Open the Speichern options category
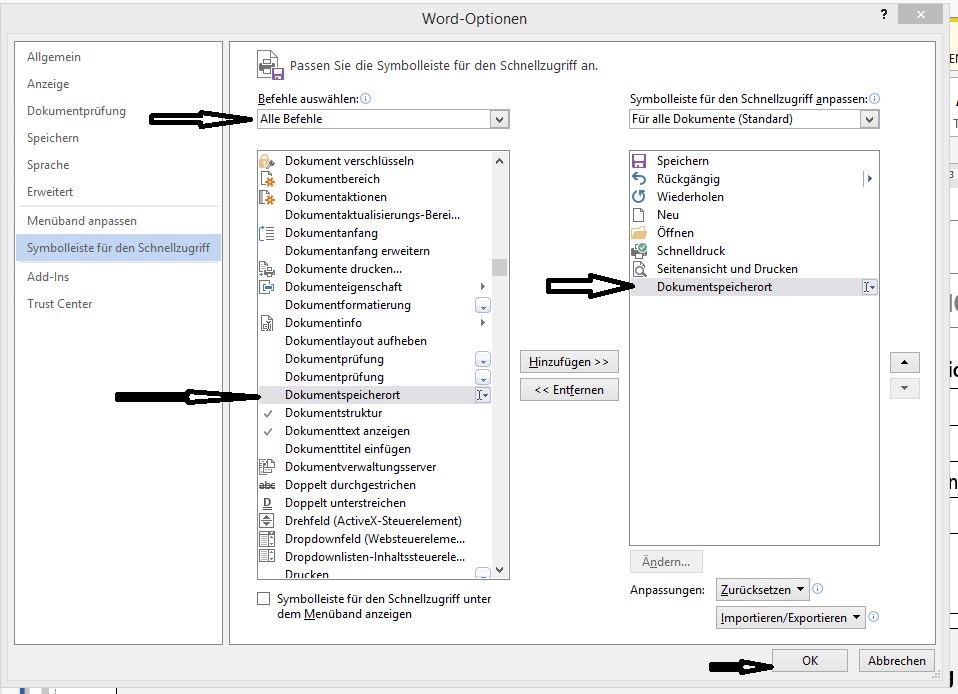The image size is (958, 694). (53, 137)
